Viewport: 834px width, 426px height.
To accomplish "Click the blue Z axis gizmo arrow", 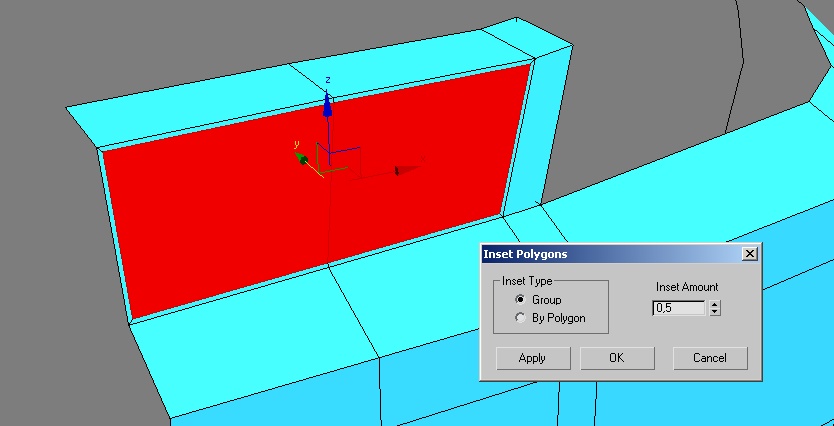I will click(328, 104).
